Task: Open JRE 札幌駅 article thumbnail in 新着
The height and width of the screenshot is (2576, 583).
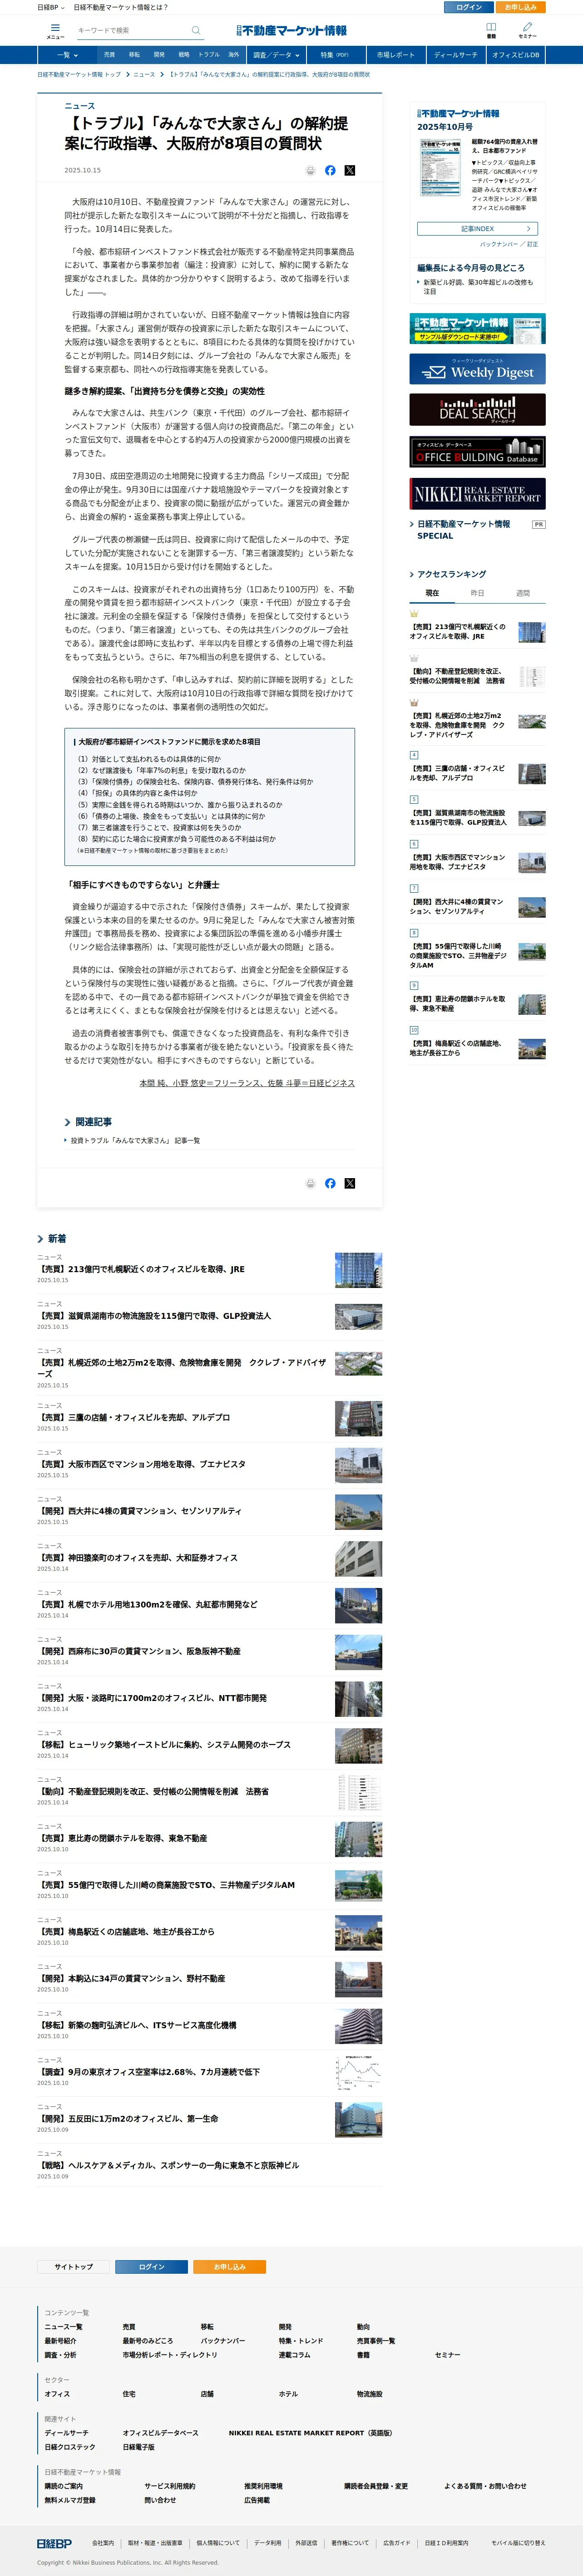Action: (358, 1270)
